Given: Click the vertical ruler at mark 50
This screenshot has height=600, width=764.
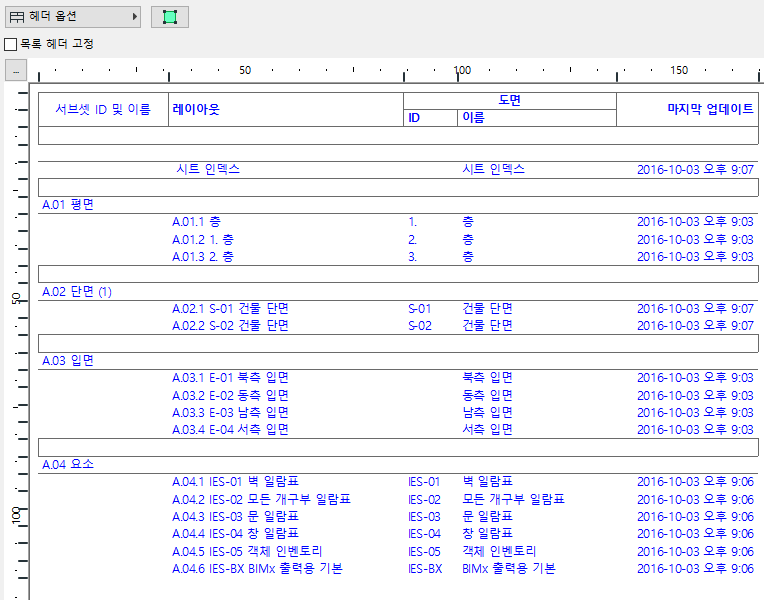Looking at the screenshot, I should pos(16,298).
